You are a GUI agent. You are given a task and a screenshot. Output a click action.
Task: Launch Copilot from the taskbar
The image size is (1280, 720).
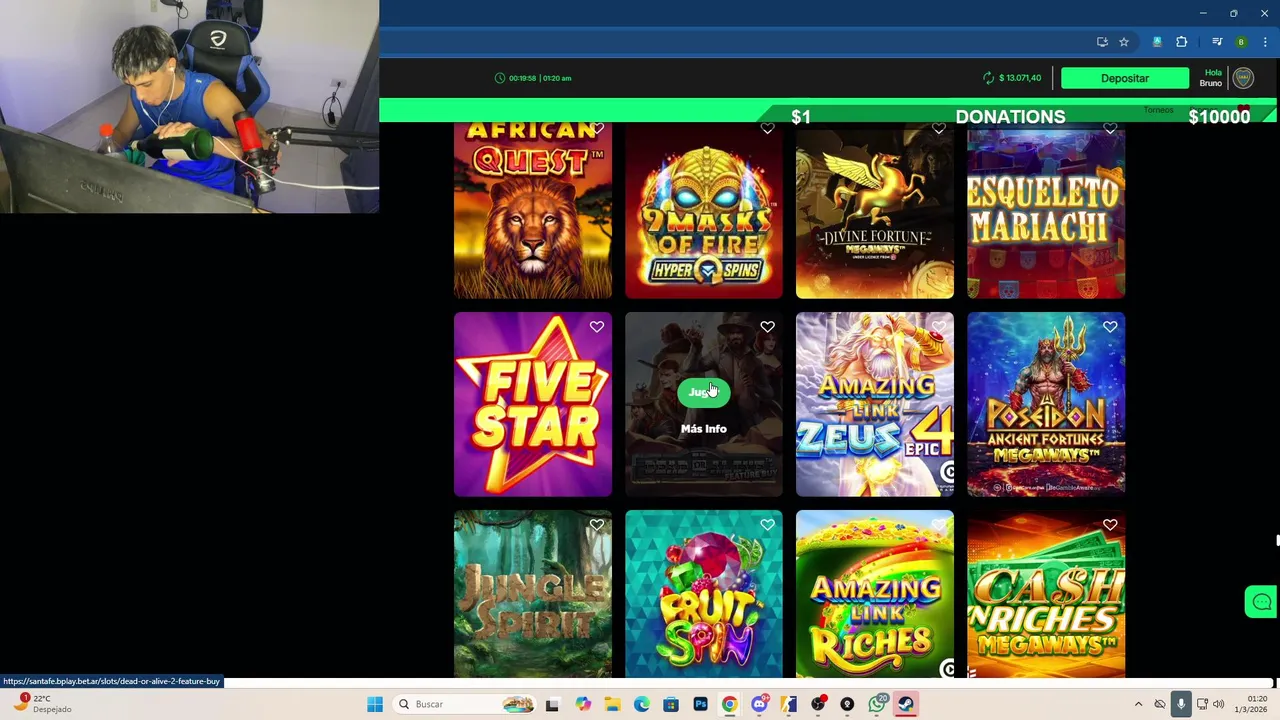point(583,704)
